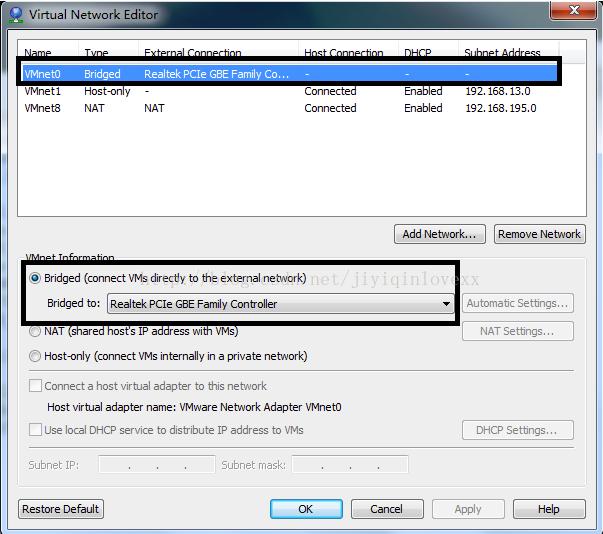Click the Enabled DHCP cell of the VMnet1 row
Screen dimensions: 603x534
(x=423, y=91)
